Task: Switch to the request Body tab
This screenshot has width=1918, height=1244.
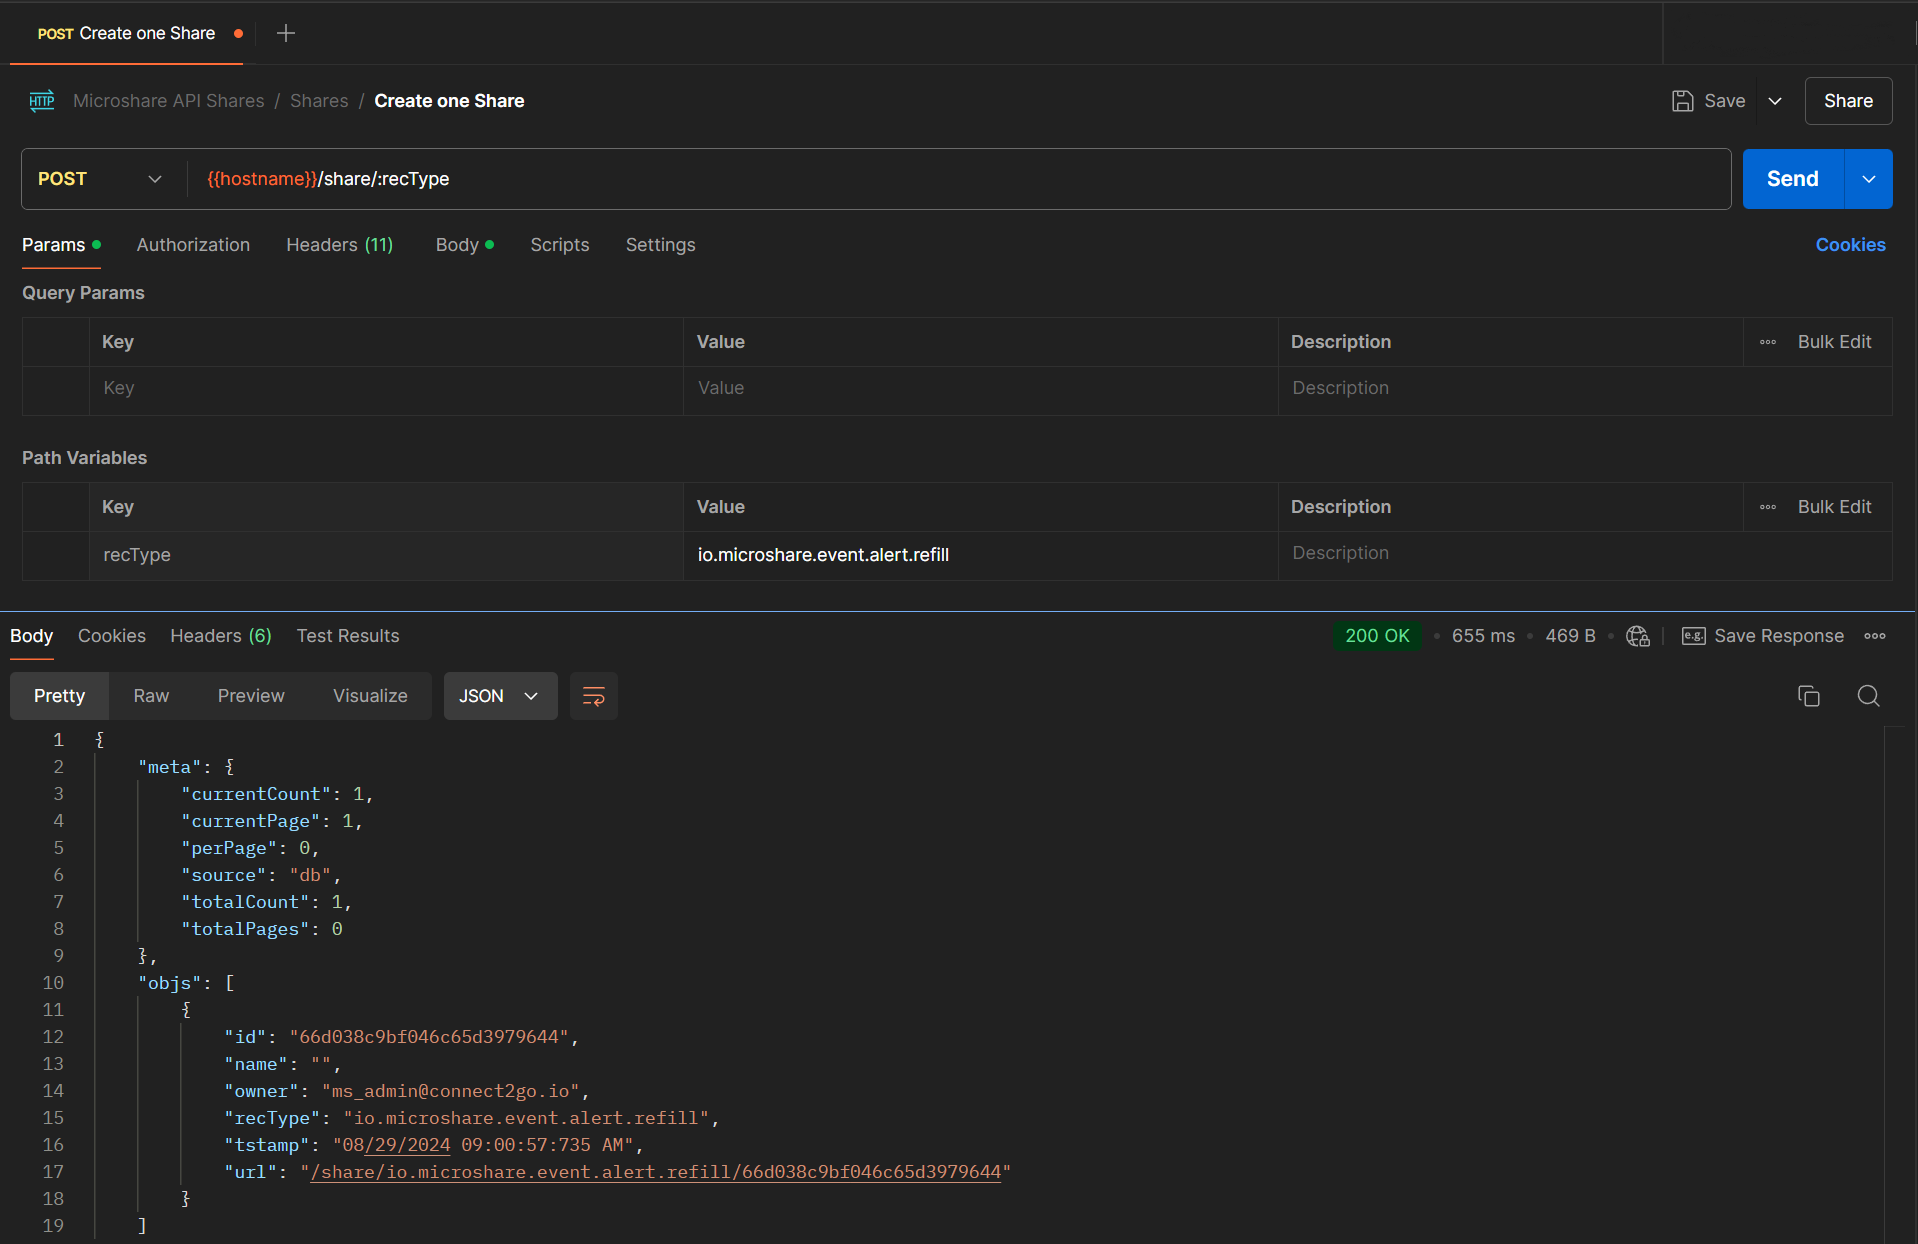Action: (464, 245)
